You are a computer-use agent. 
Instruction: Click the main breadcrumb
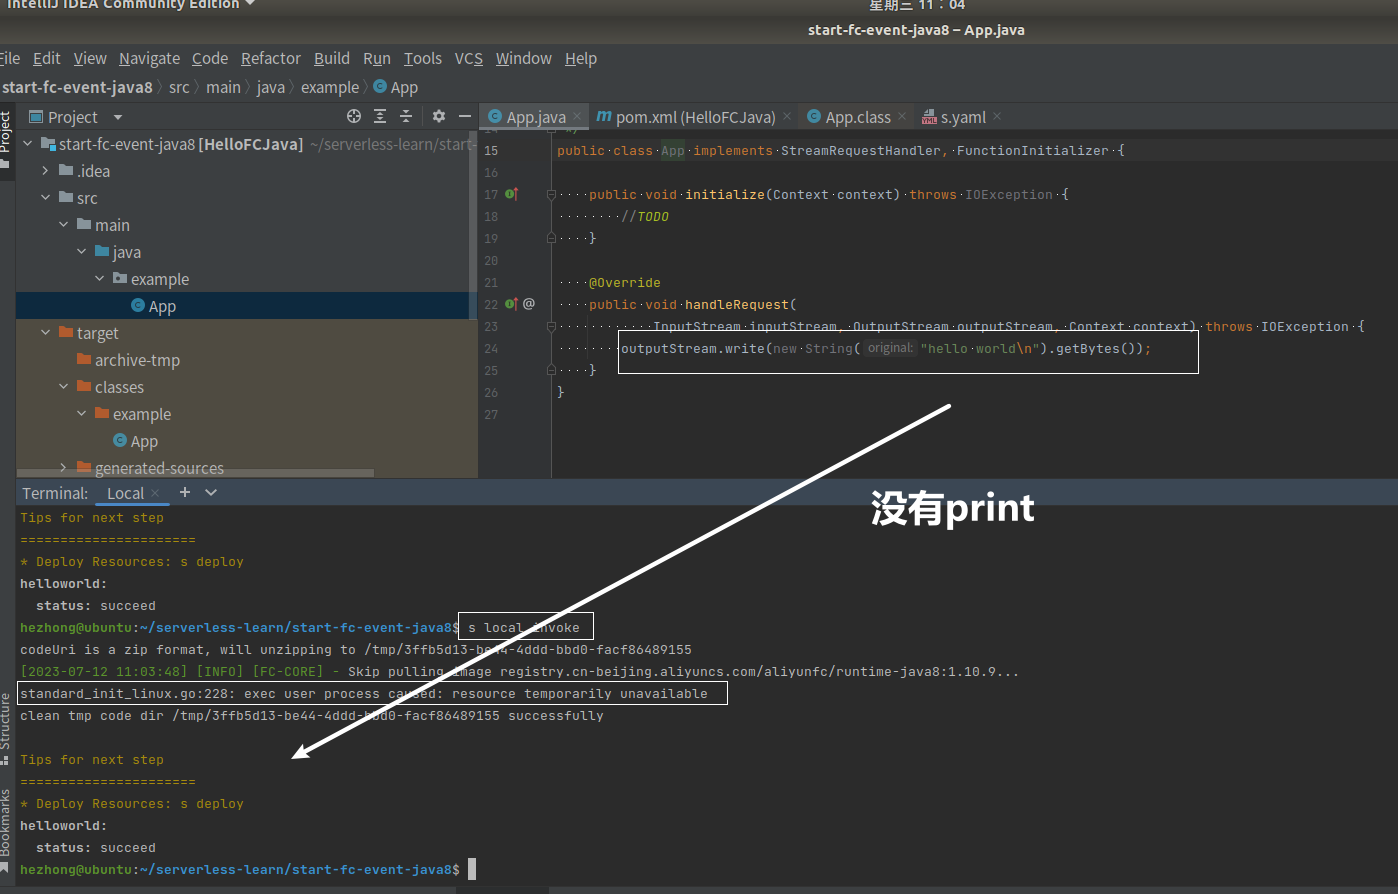(x=223, y=87)
